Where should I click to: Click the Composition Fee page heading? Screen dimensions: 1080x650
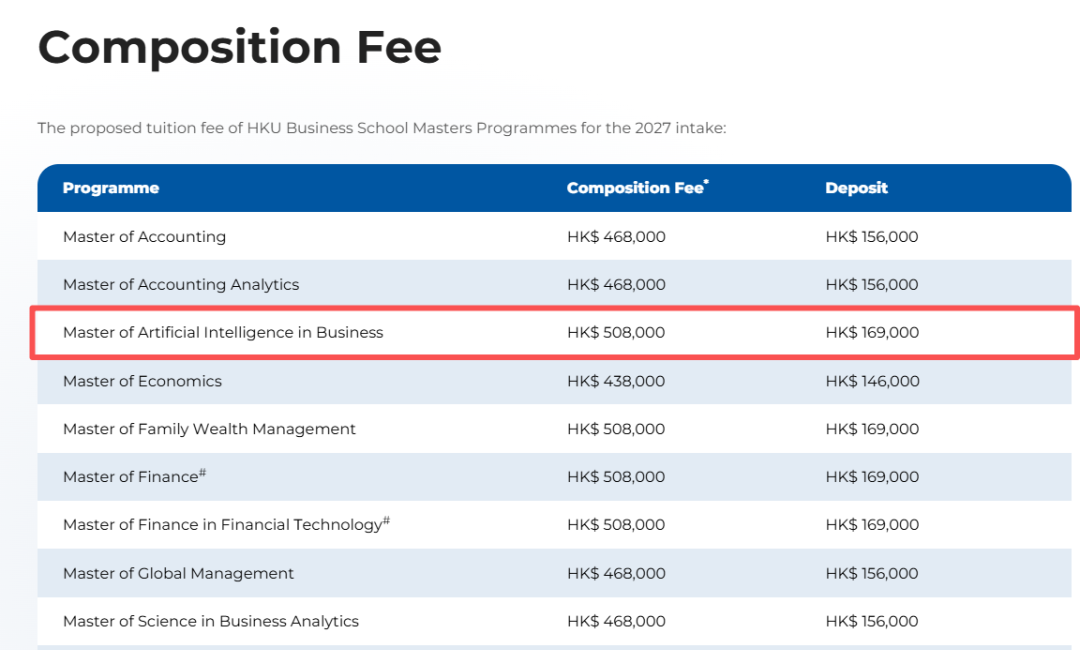coord(240,48)
